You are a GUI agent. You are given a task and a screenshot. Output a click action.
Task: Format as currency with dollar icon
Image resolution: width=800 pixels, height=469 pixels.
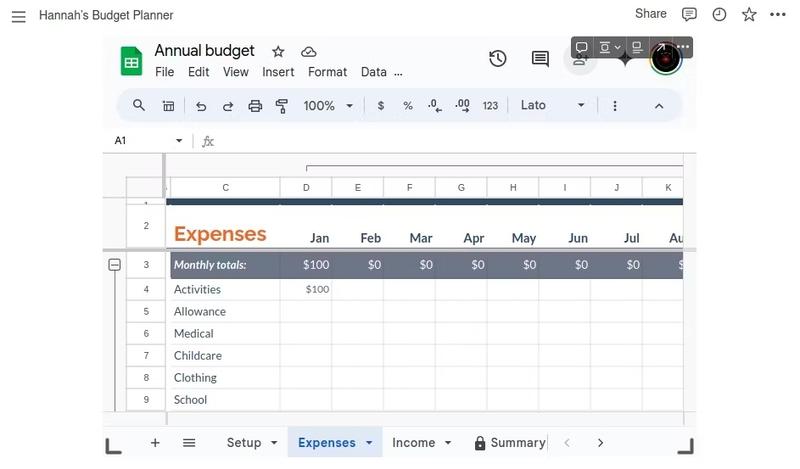tap(381, 106)
